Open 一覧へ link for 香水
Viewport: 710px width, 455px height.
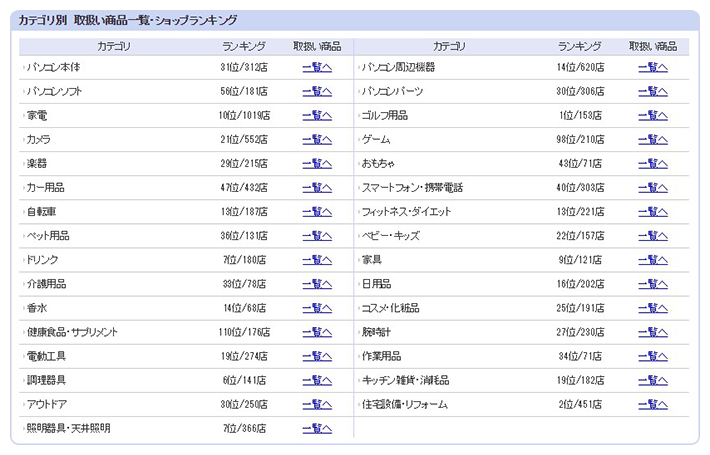[x=317, y=308]
